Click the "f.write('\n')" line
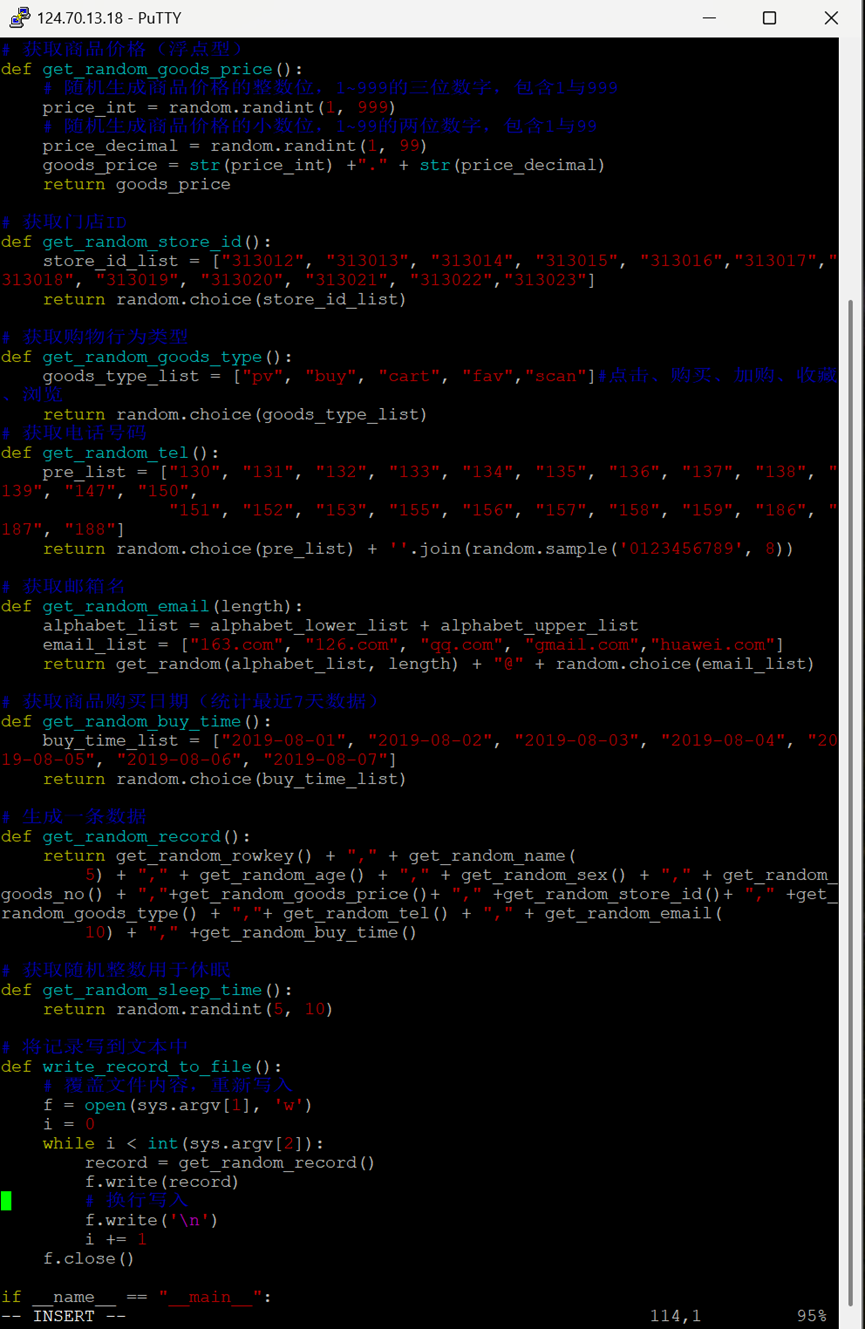865x1329 pixels. [x=152, y=1220]
